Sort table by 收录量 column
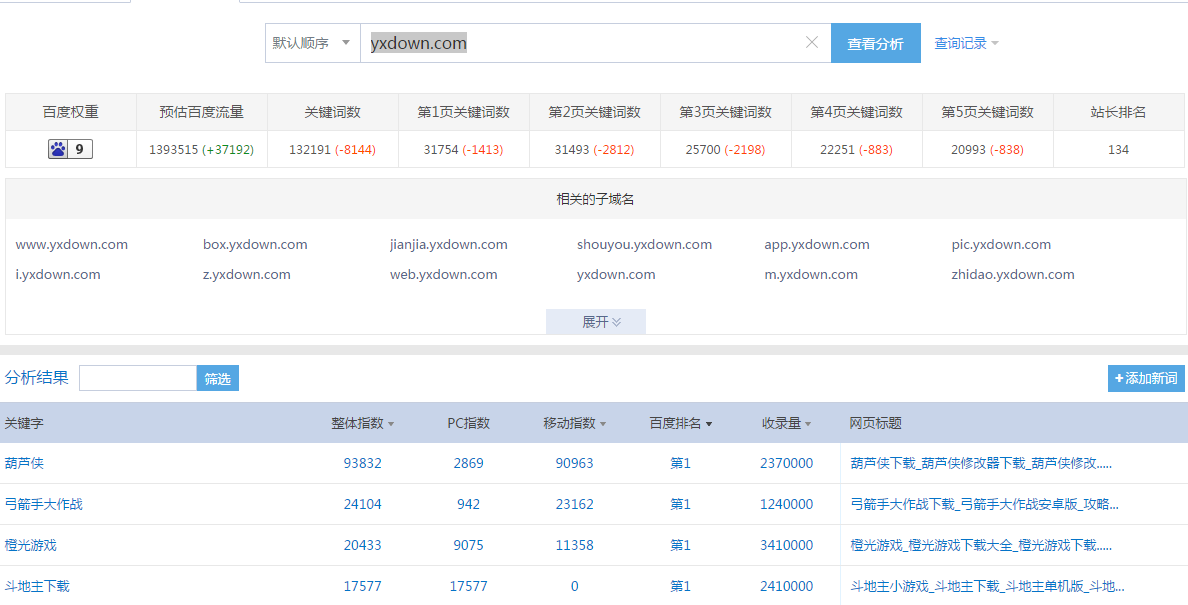The width and height of the screenshot is (1188, 605). click(x=786, y=423)
